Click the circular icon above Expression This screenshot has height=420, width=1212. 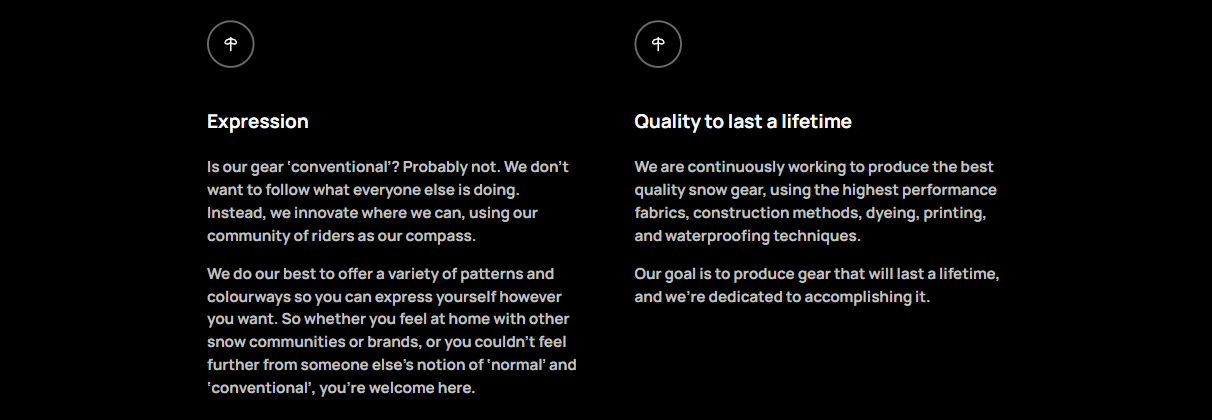point(231,44)
